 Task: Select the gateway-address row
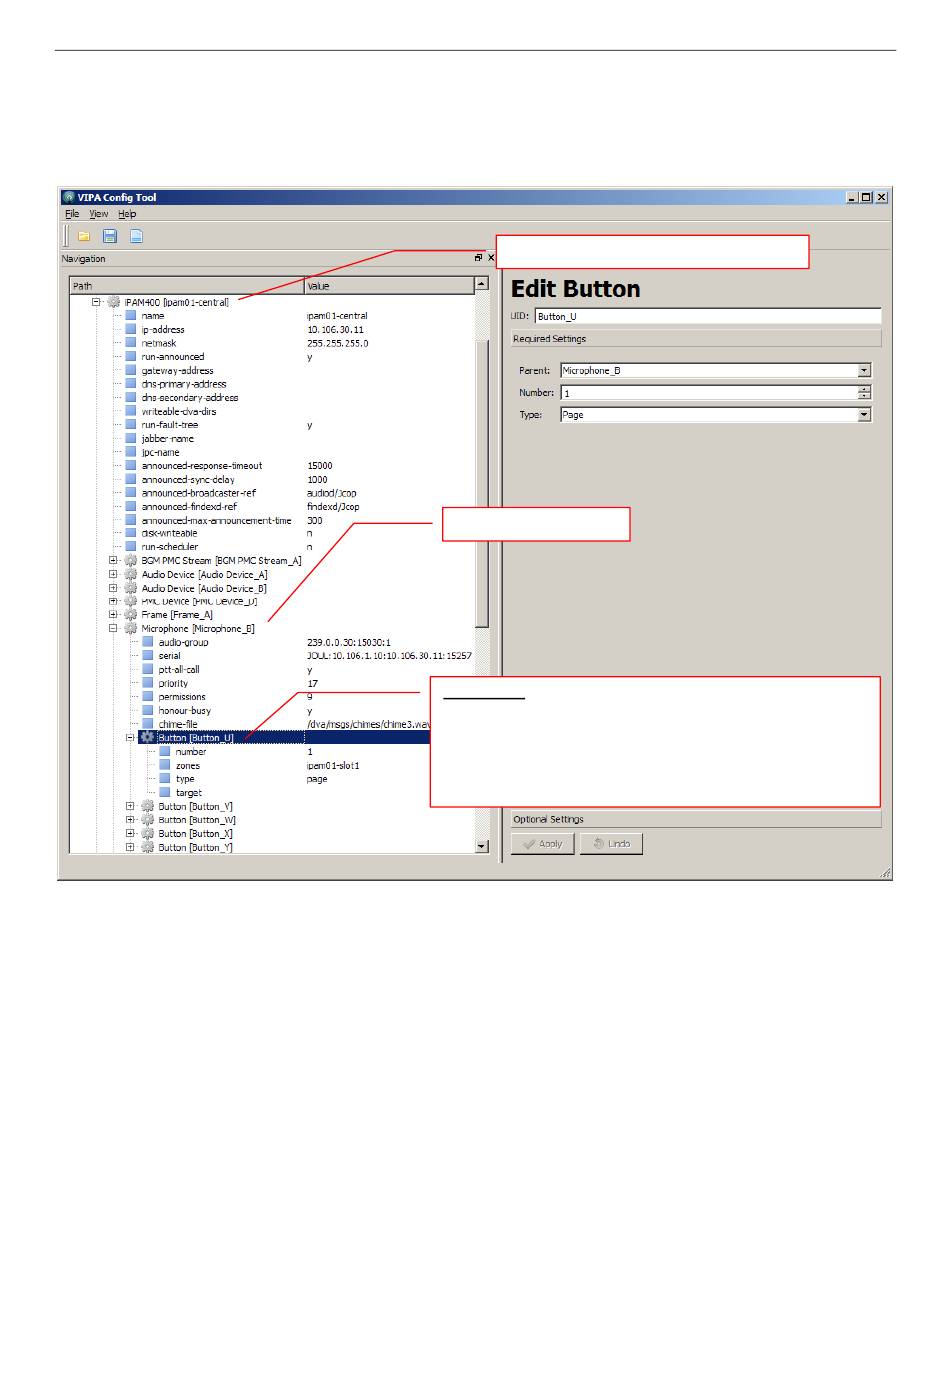271,370
